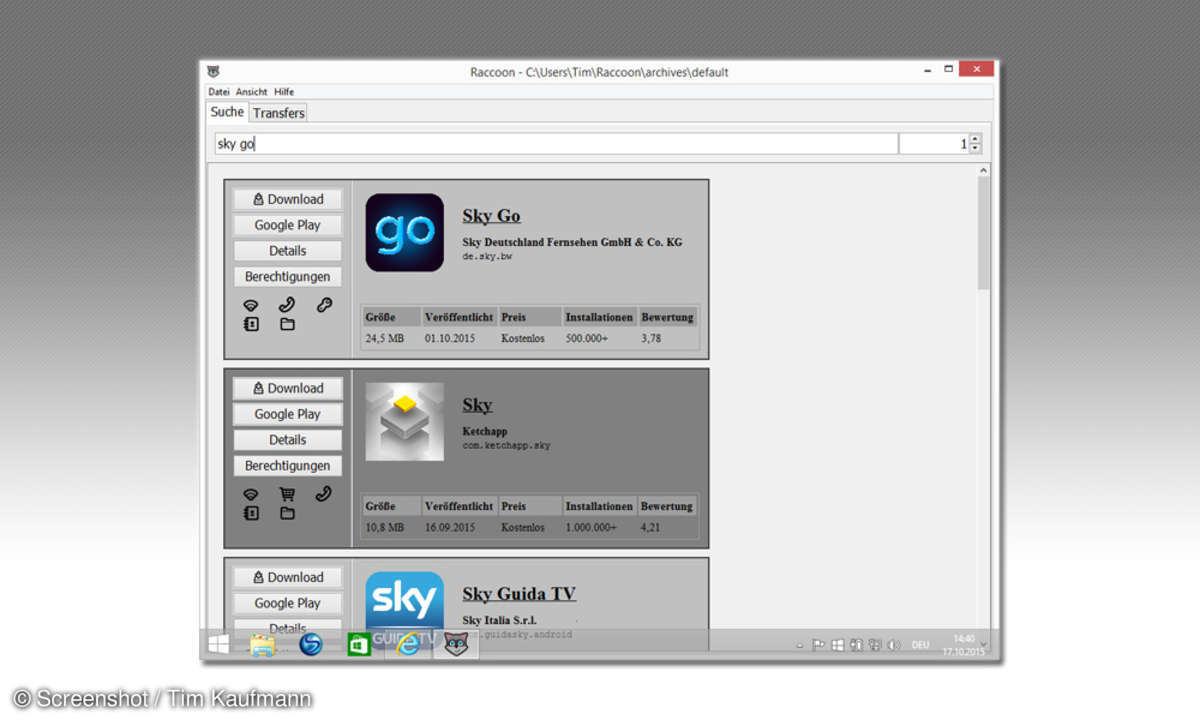This screenshot has height=720, width=1200.
Task: Click the '3,78' rating value
Action: point(651,339)
